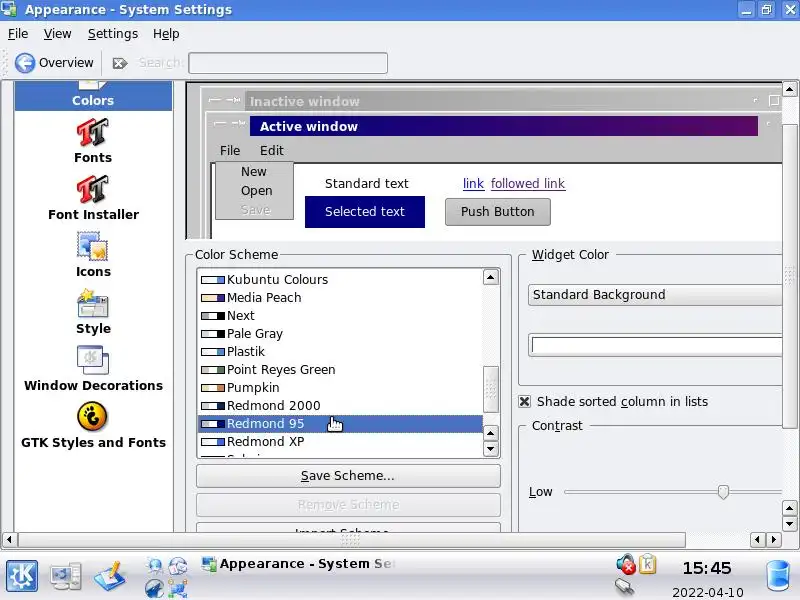This screenshot has height=600, width=800.
Task: Open Window Decorations settings
Action: coord(93,369)
